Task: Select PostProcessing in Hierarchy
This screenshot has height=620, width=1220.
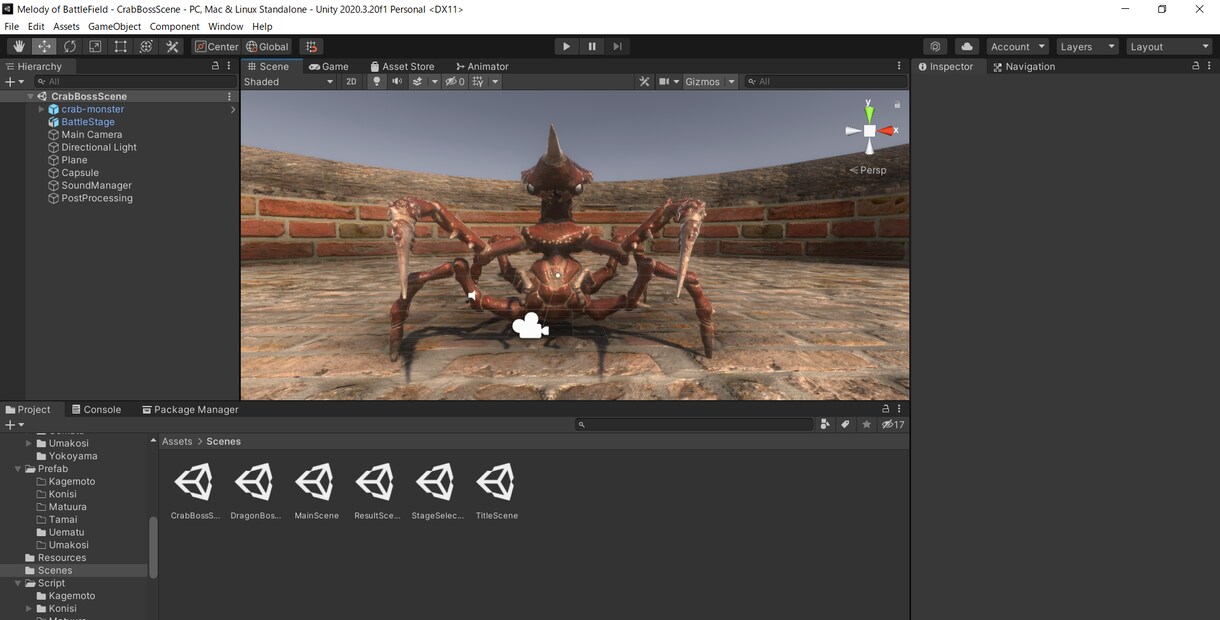Action: point(97,198)
